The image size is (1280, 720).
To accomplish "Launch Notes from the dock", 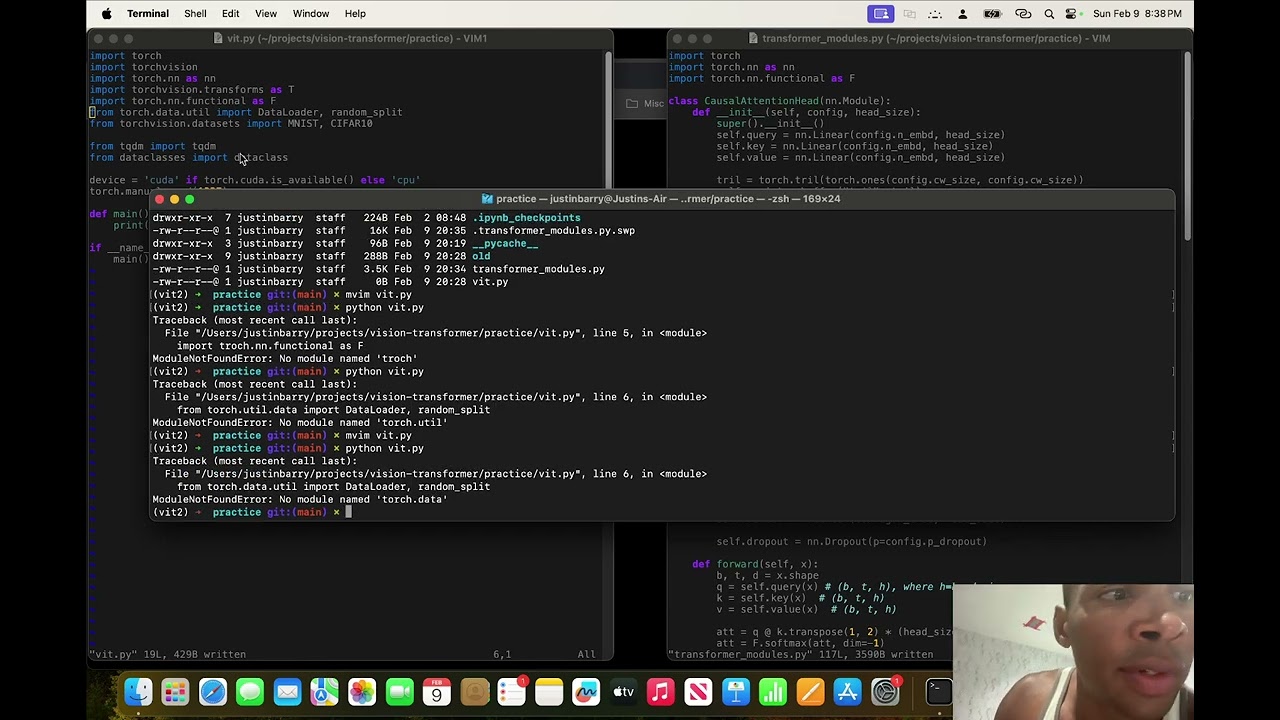I will point(549,691).
